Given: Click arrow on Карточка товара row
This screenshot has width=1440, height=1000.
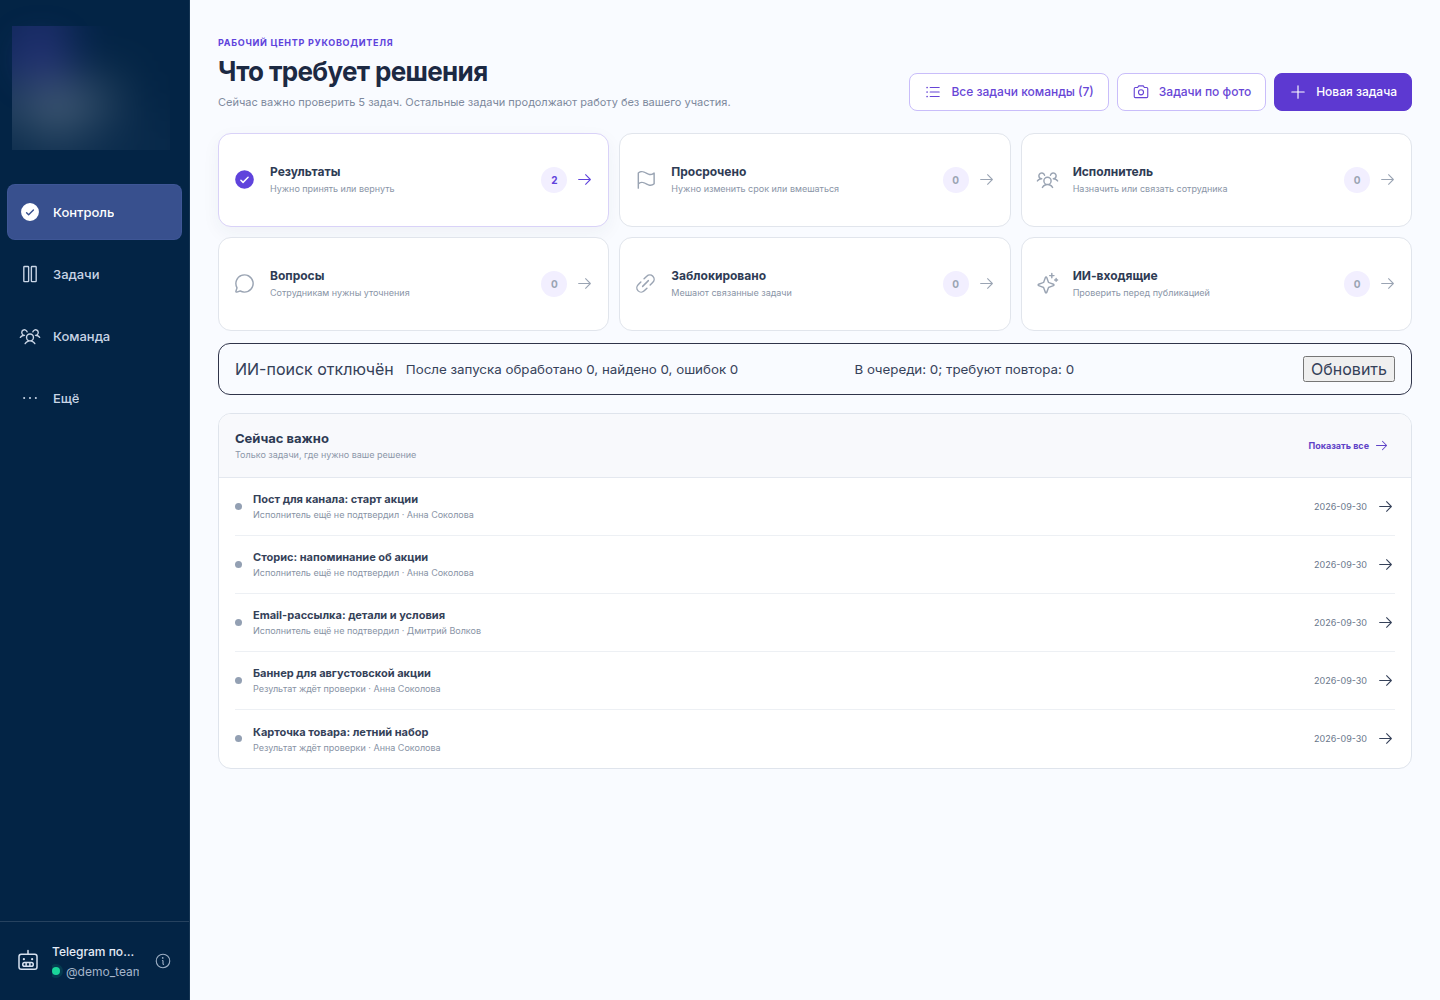Looking at the screenshot, I should pos(1386,739).
